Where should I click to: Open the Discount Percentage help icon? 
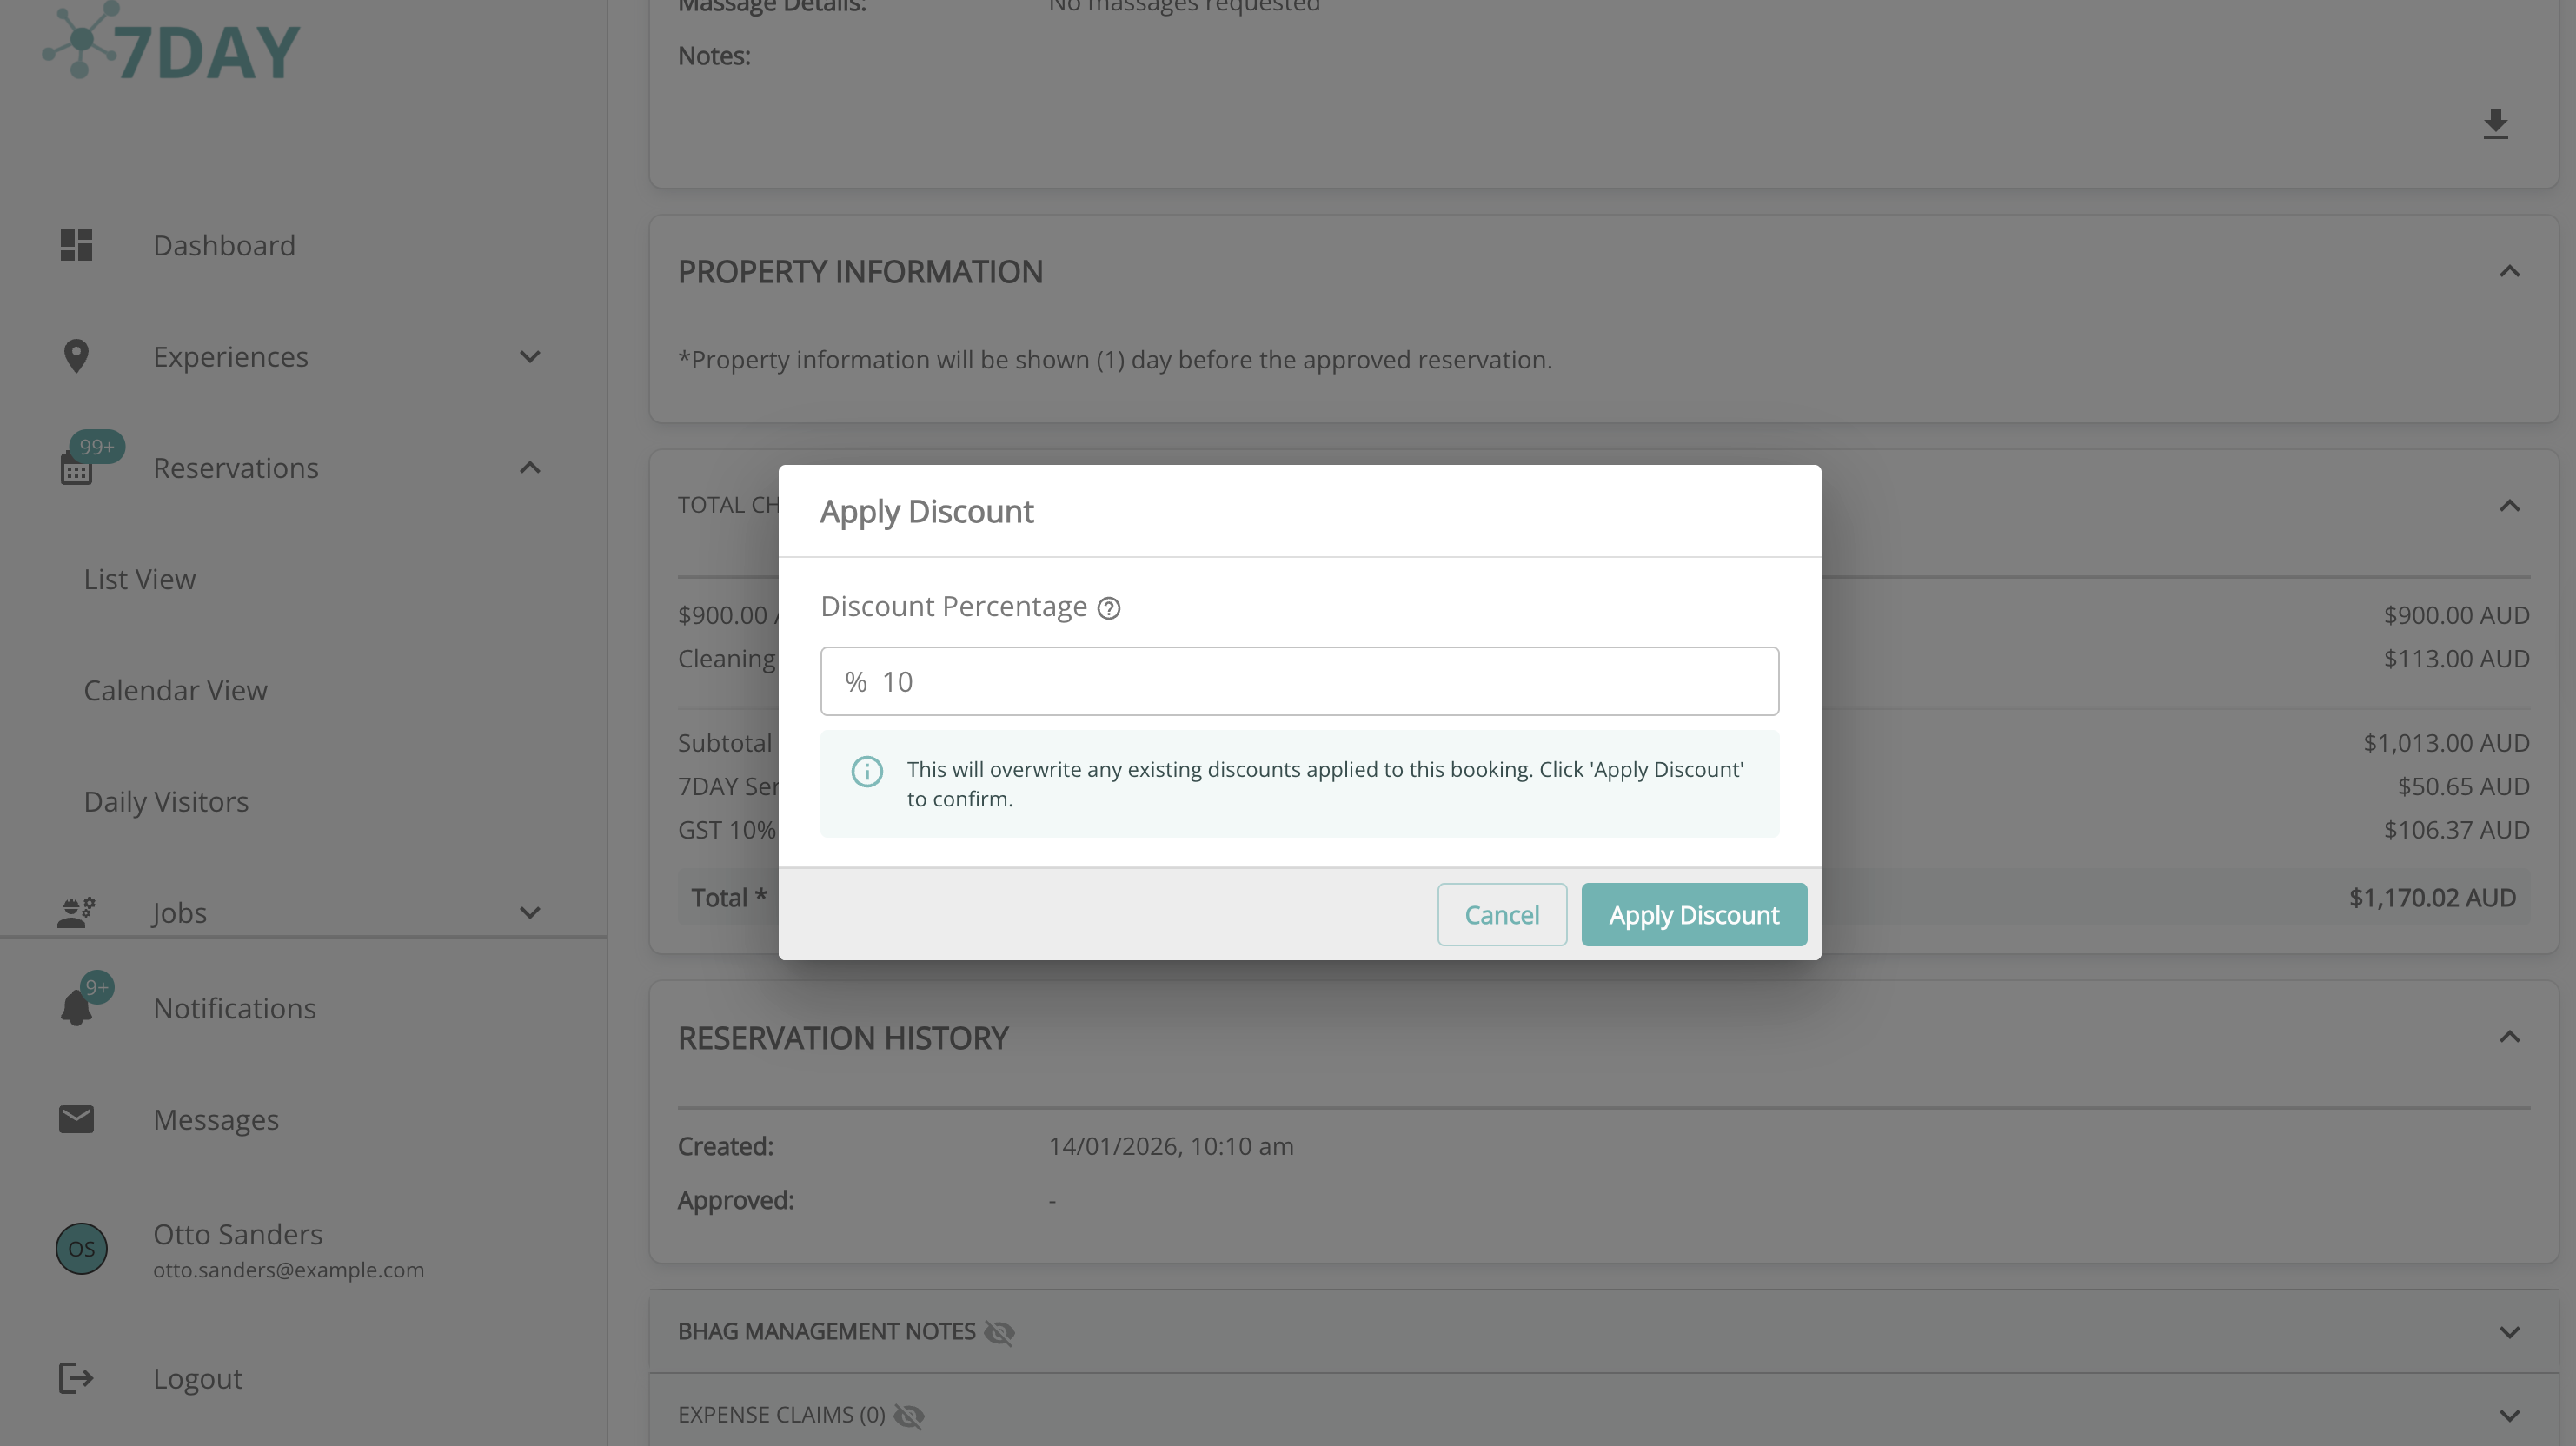pyautogui.click(x=1110, y=607)
